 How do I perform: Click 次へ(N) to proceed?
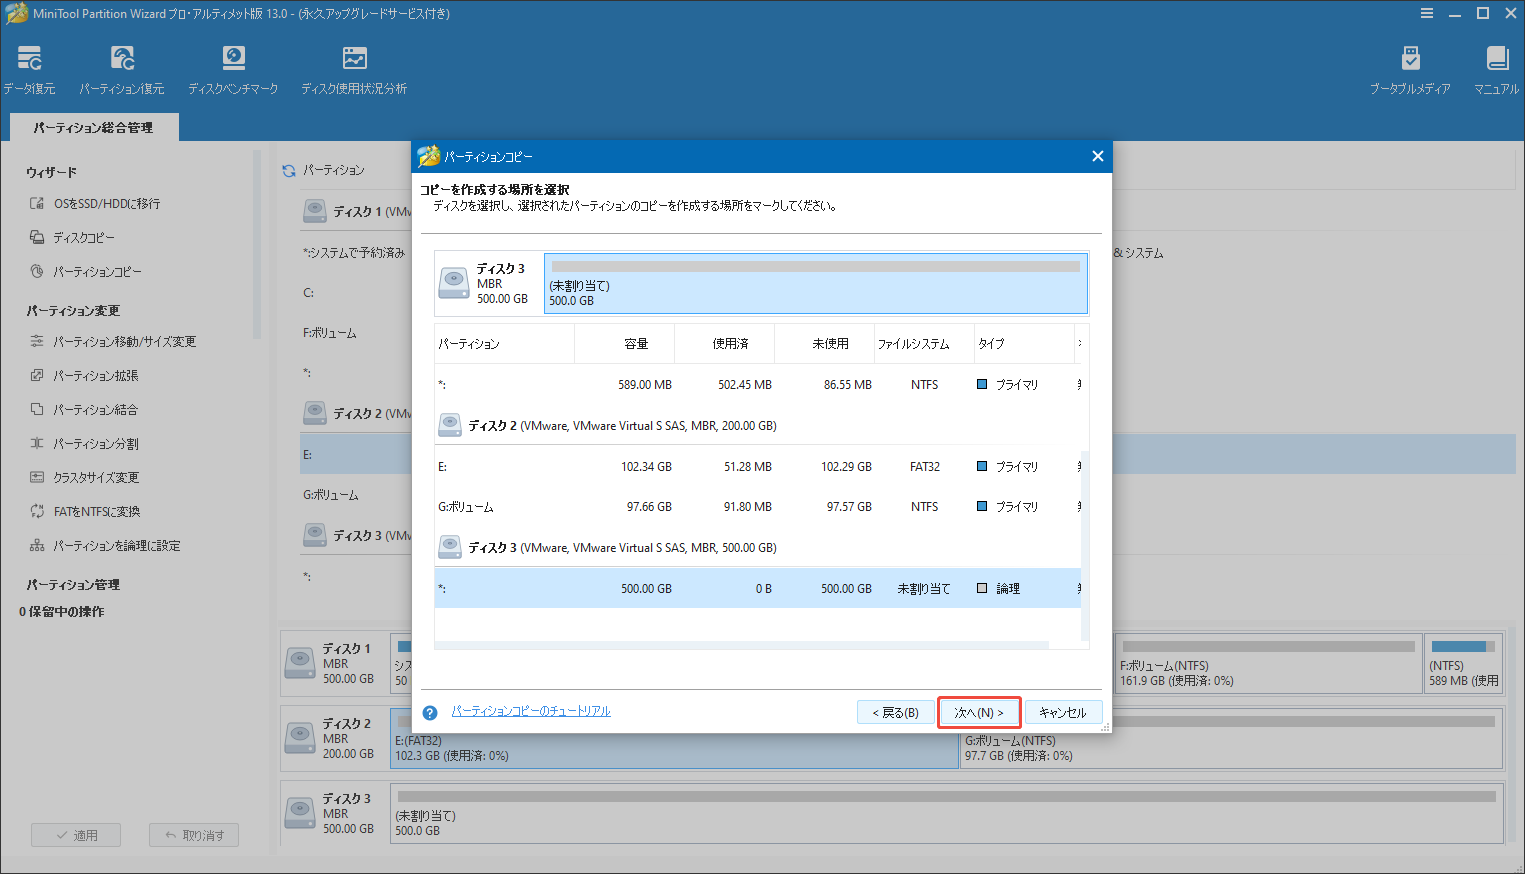click(979, 712)
